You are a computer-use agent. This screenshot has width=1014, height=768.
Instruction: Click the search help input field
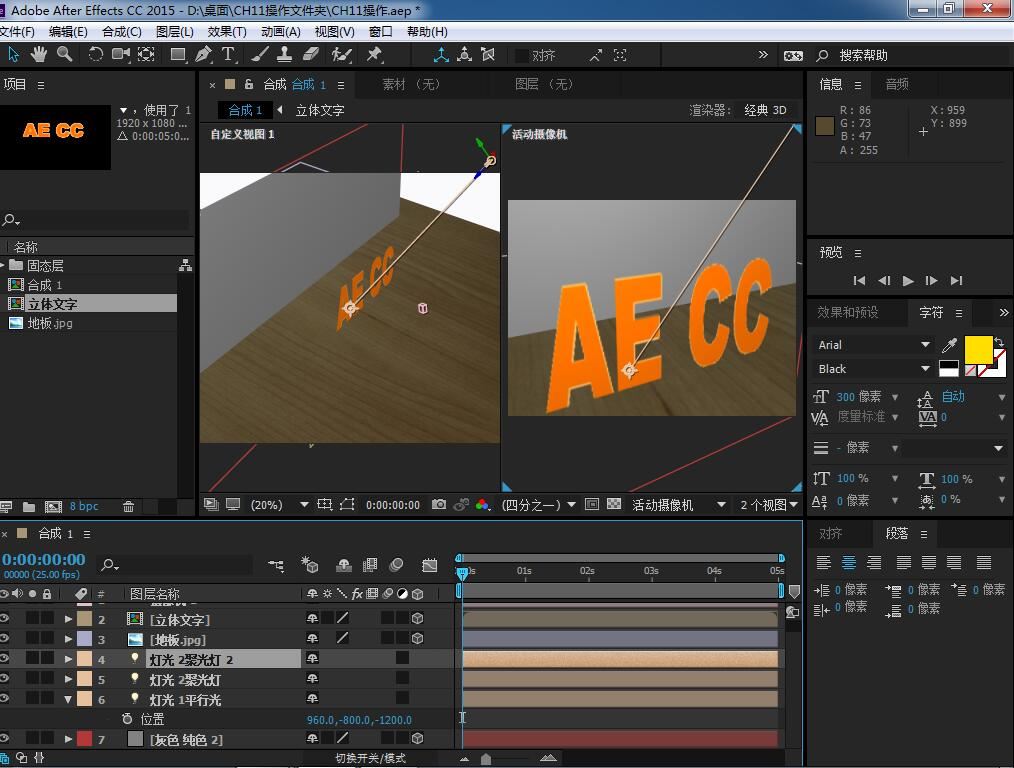[x=914, y=56]
